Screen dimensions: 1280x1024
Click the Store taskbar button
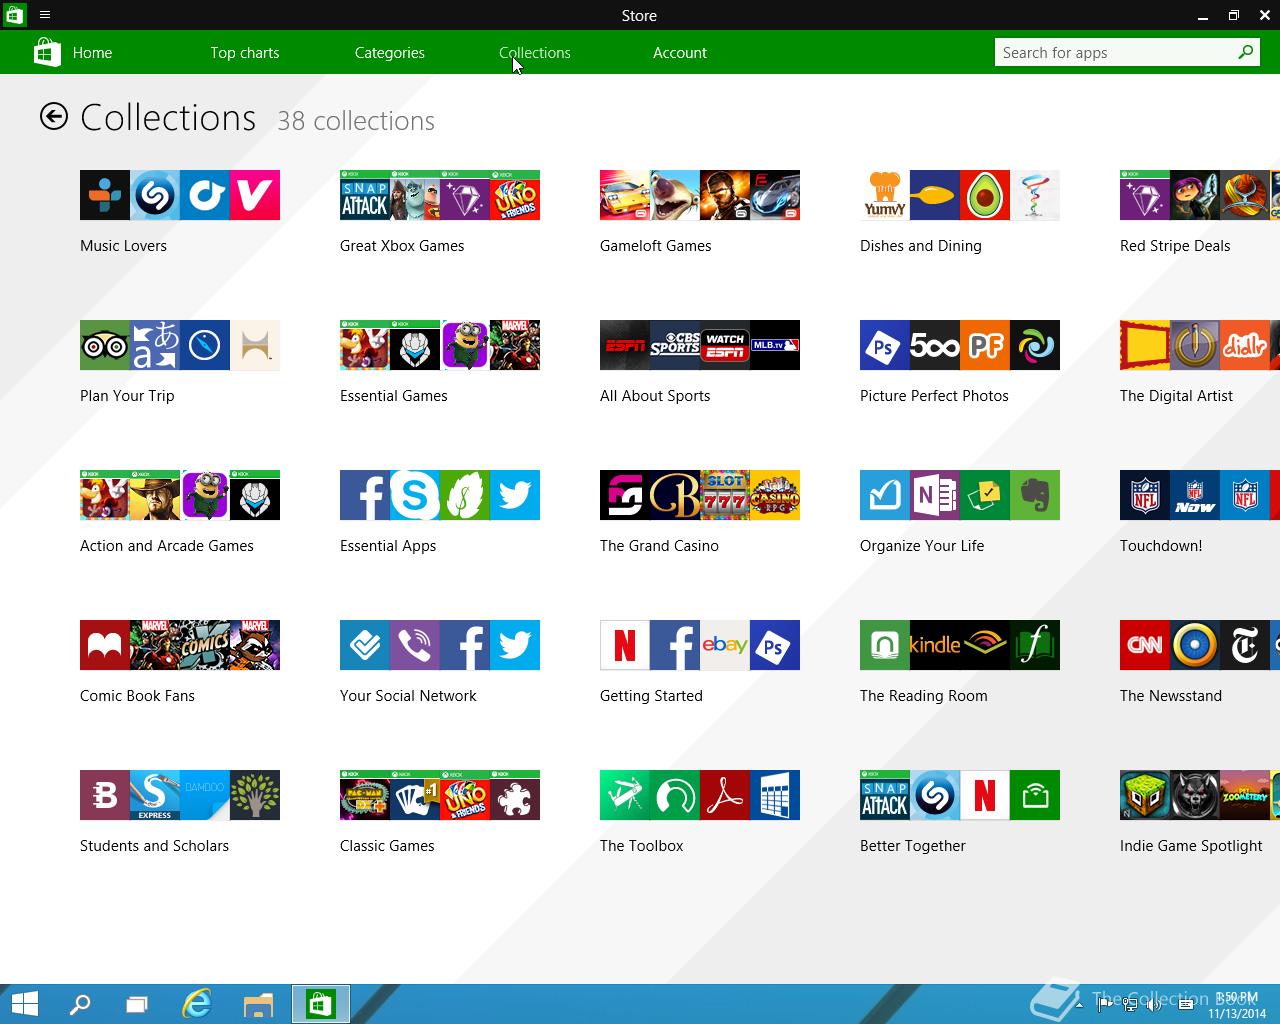321,1004
